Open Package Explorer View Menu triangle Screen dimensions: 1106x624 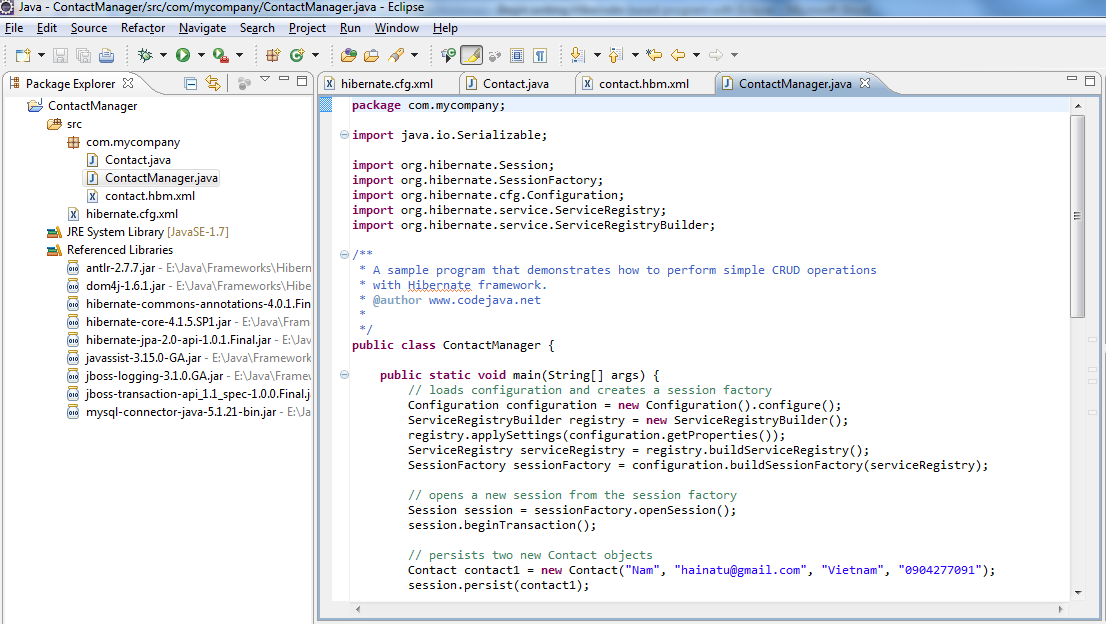265,80
